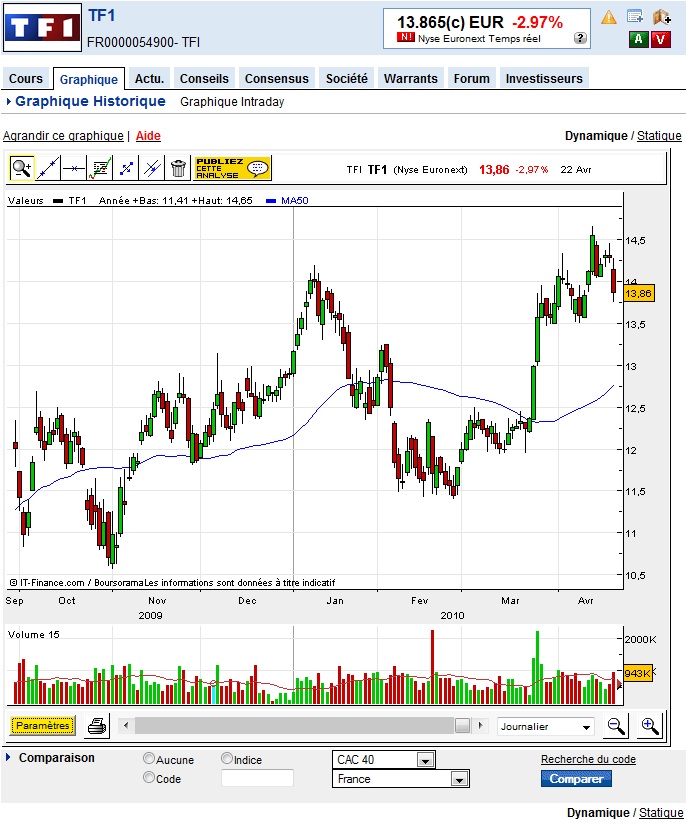The width and height of the screenshot is (687, 824).
Task: Select the Code comparison radio button
Action: point(149,777)
